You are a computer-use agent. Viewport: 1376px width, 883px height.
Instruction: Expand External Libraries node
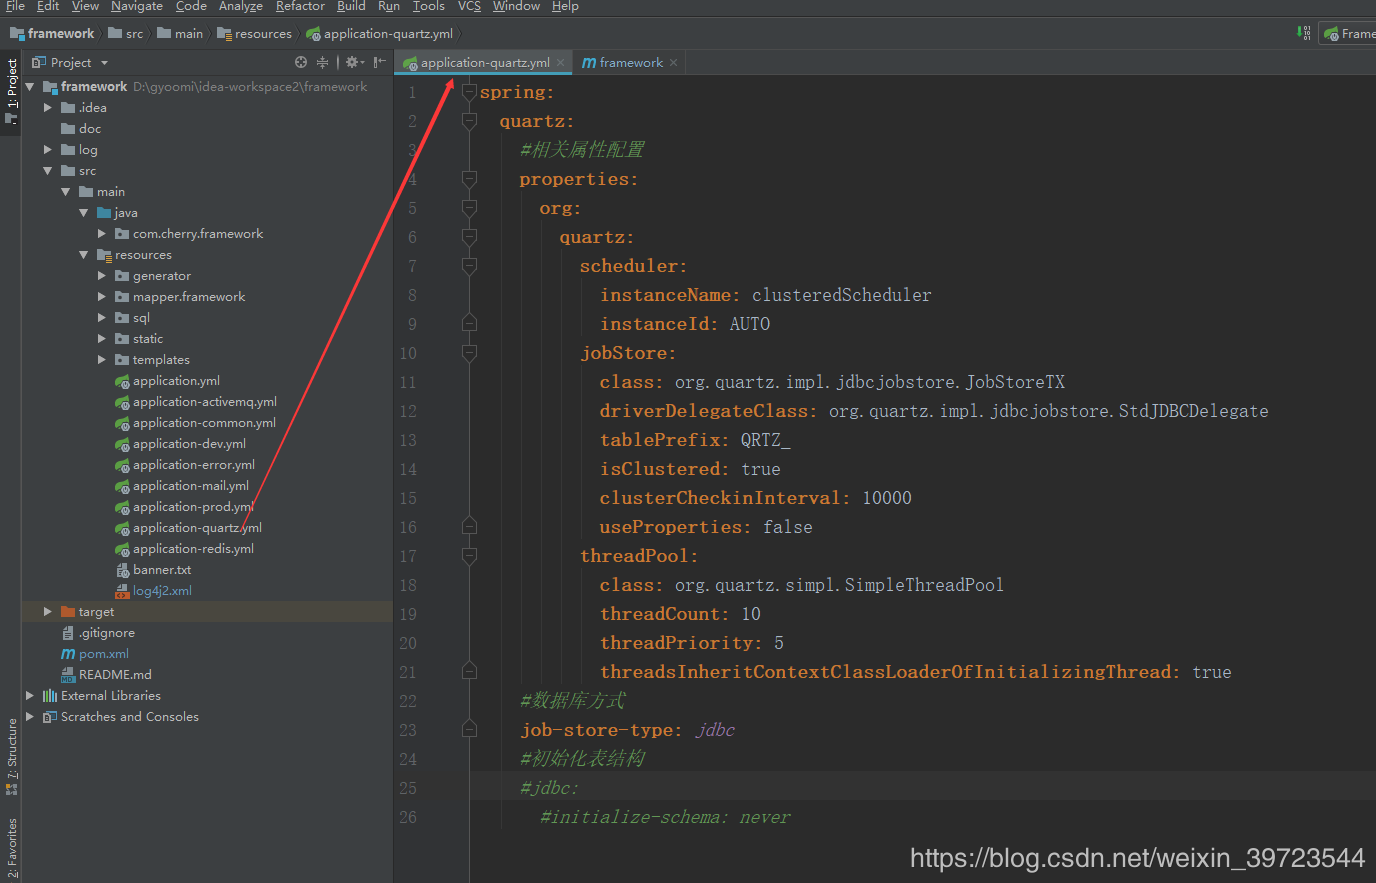[x=30, y=696]
